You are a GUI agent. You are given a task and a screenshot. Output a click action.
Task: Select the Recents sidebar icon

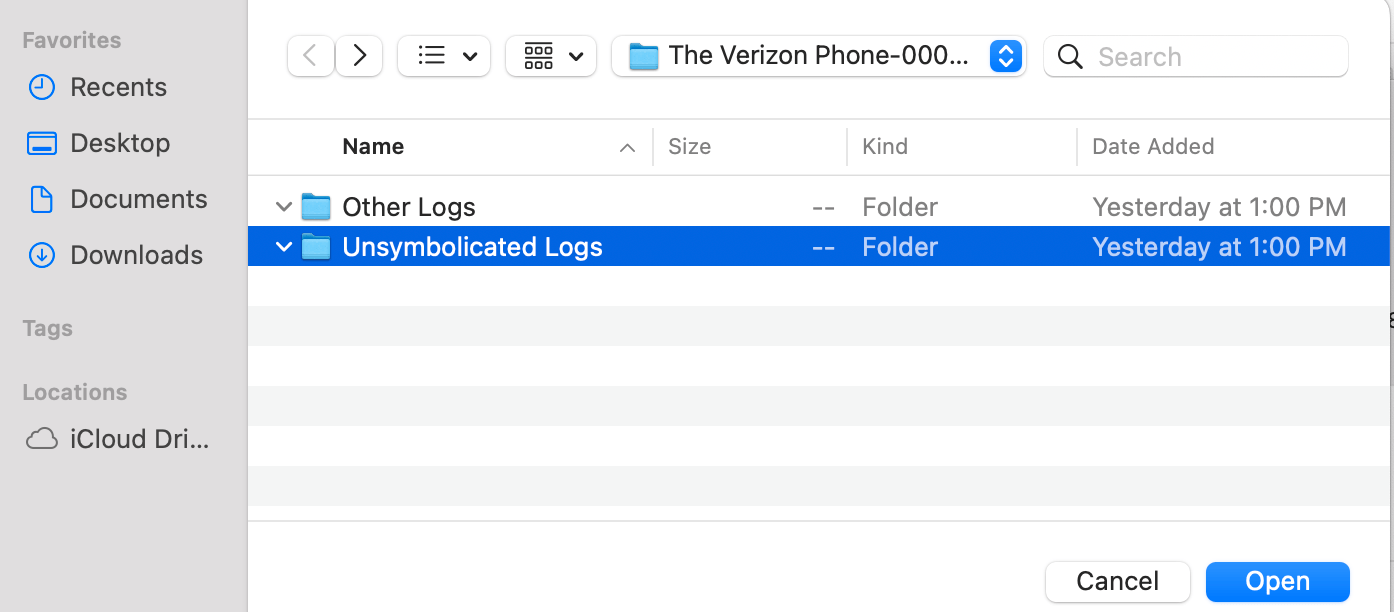[41, 87]
